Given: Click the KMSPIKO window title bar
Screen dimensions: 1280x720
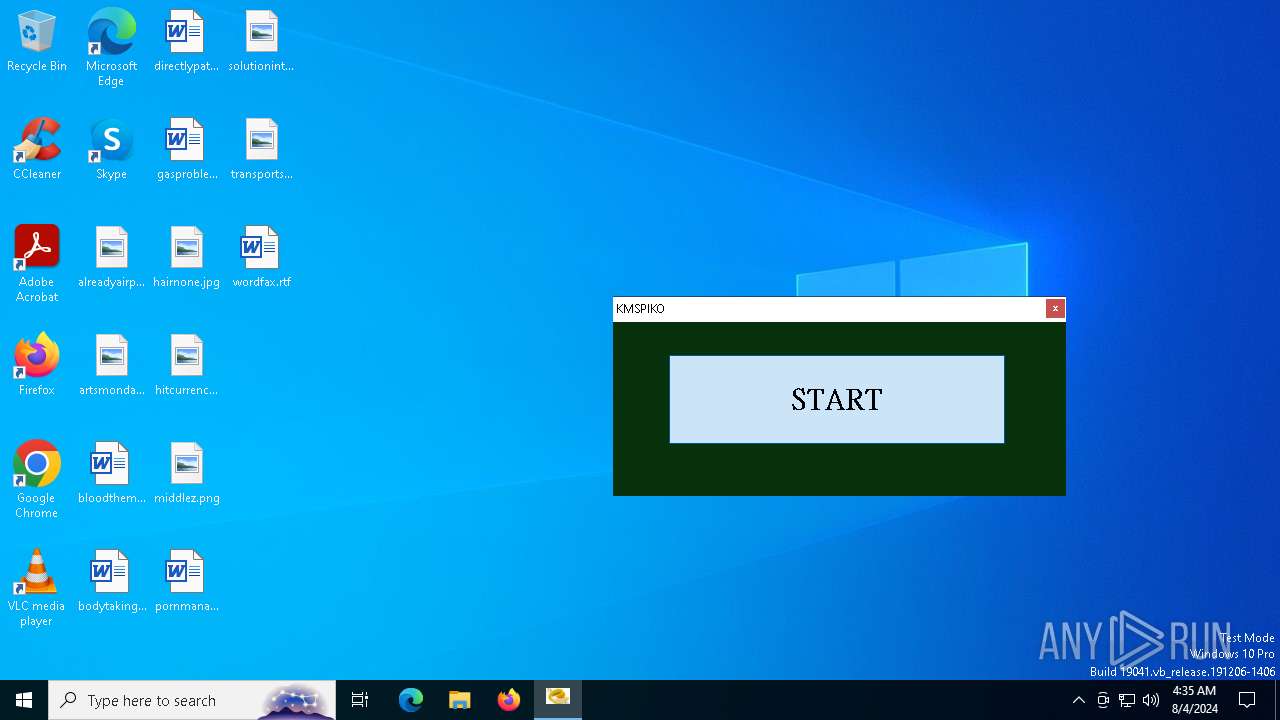Looking at the screenshot, I should pyautogui.click(x=829, y=309).
